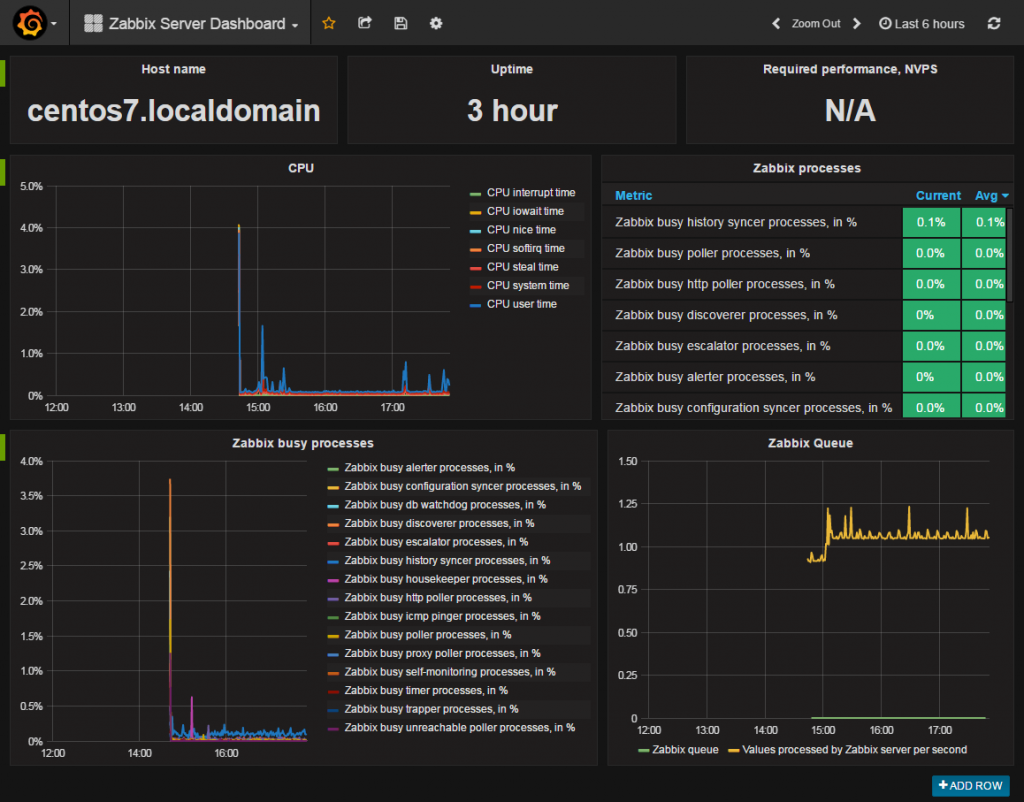Save the dashboard via disk icon
The height and width of the screenshot is (802, 1024).
pyautogui.click(x=400, y=22)
